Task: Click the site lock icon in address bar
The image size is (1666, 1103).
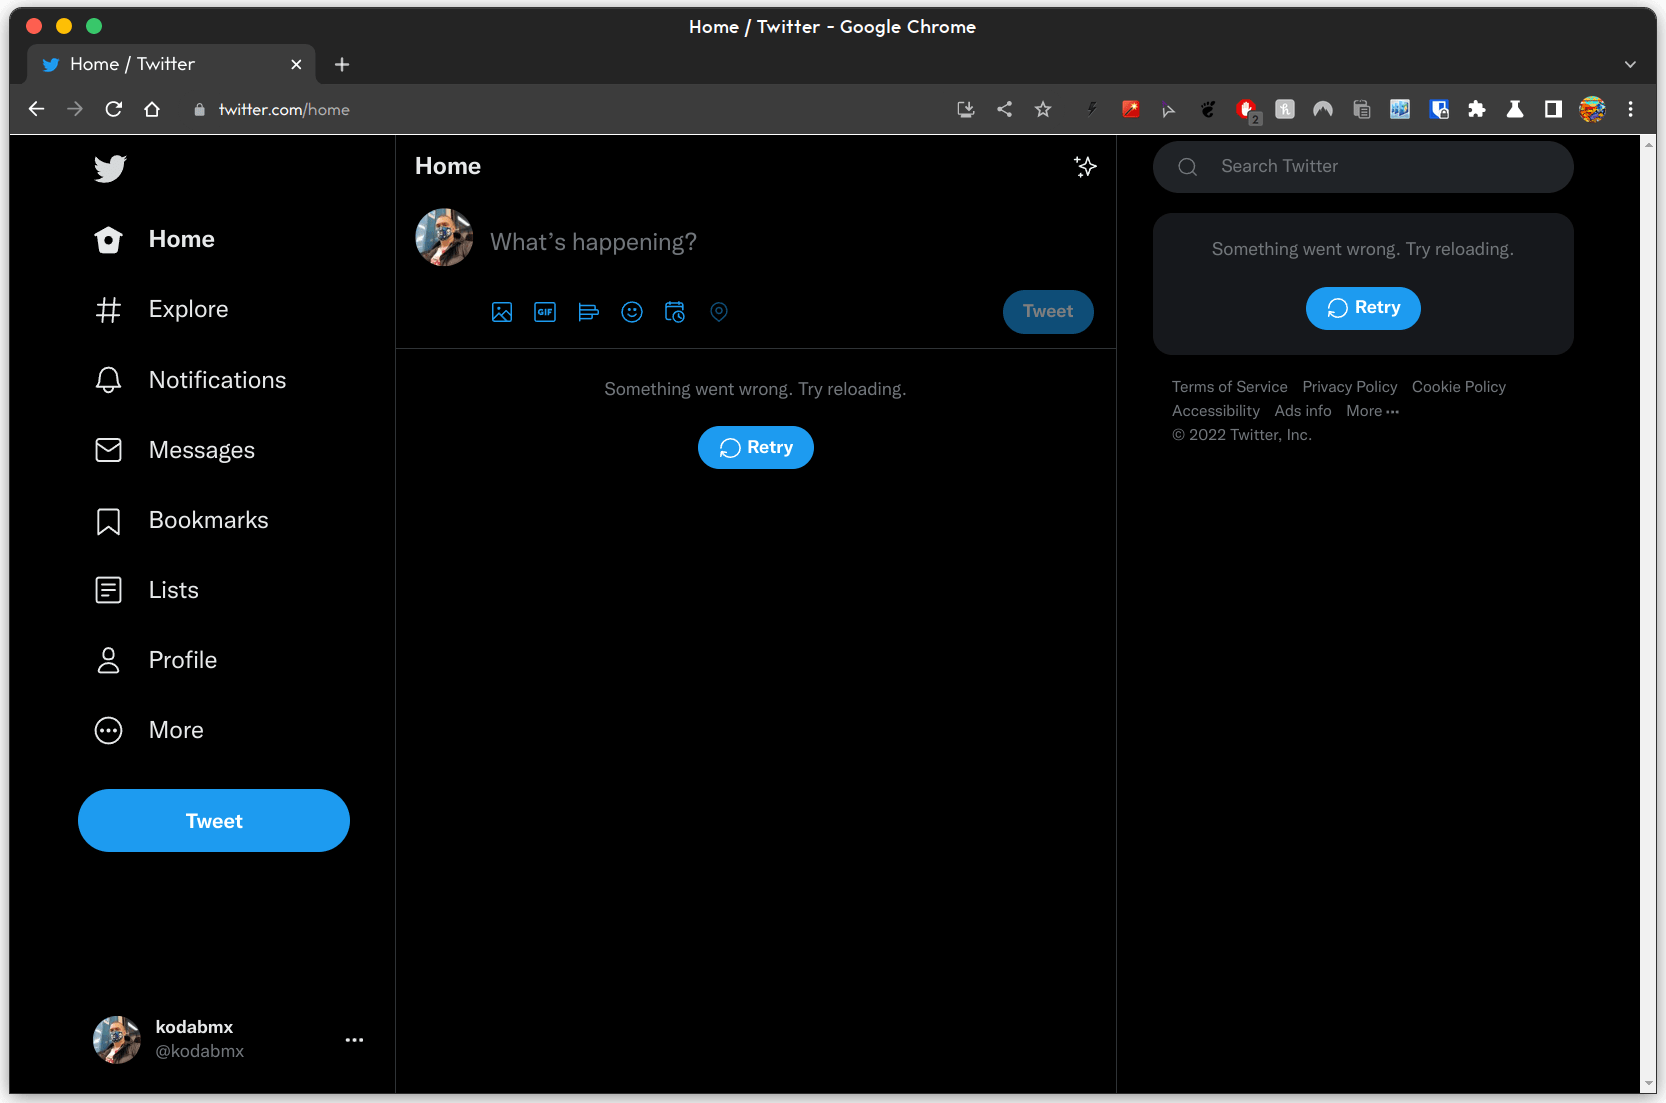Action: coord(199,110)
